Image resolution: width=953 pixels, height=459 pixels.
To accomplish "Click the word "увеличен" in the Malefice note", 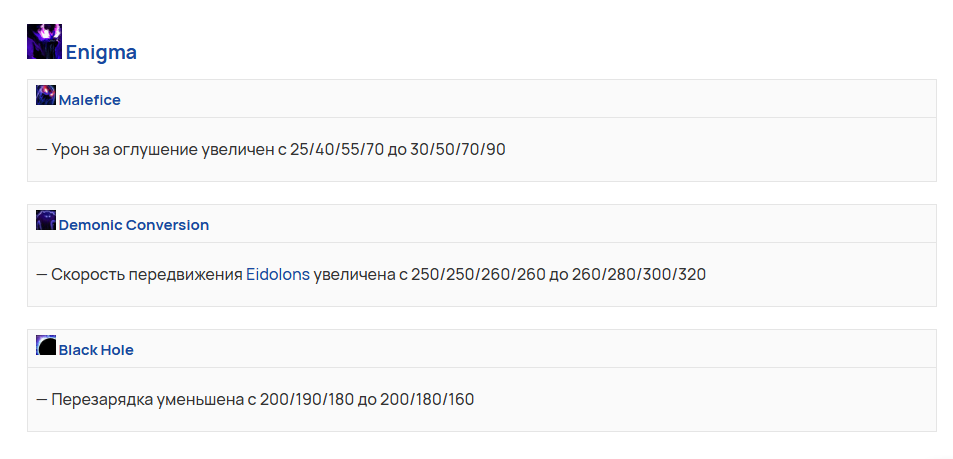I will click(x=238, y=150).
